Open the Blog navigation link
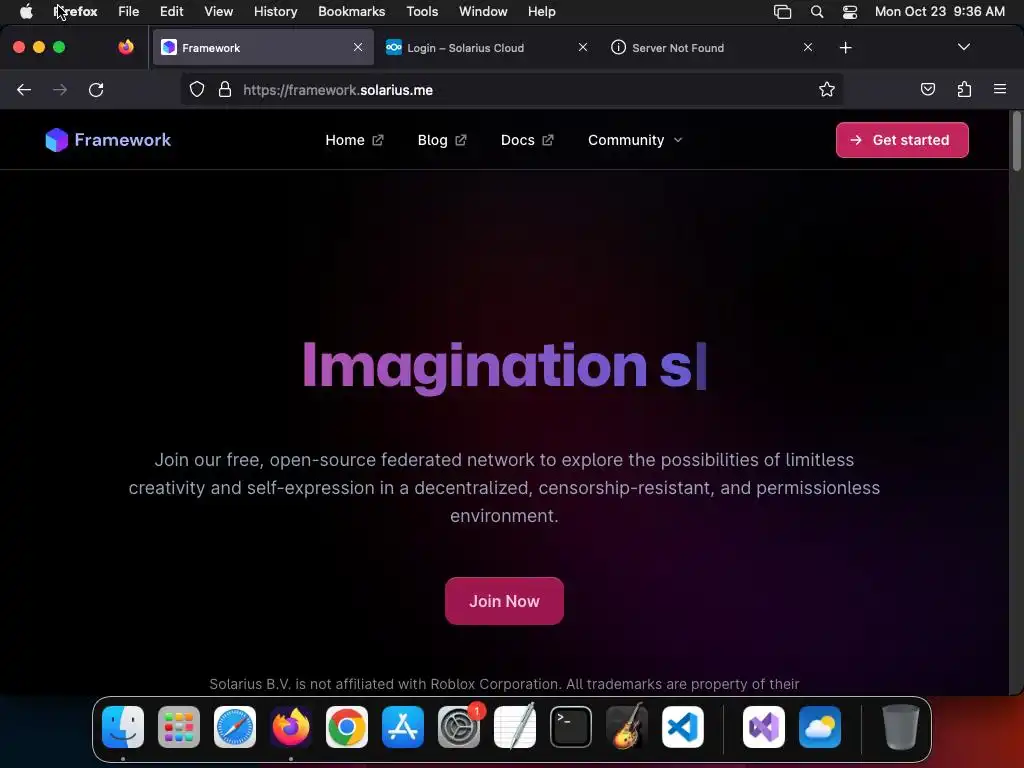Viewport: 1024px width, 768px height. [442, 140]
